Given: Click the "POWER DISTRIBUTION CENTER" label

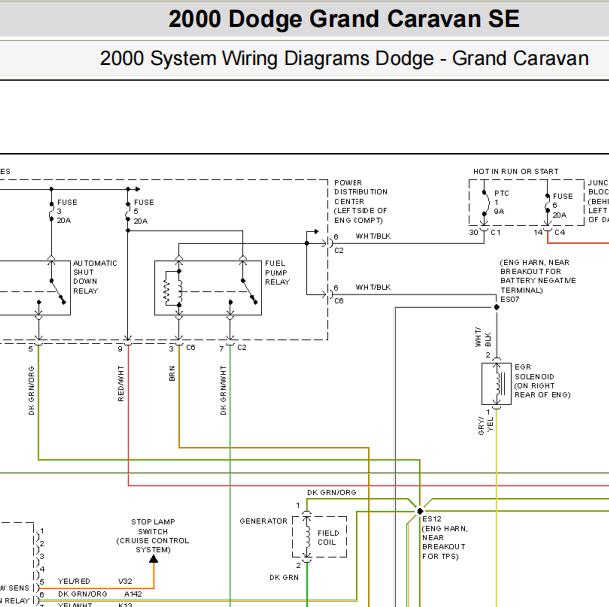Looking at the screenshot, I should [360, 192].
